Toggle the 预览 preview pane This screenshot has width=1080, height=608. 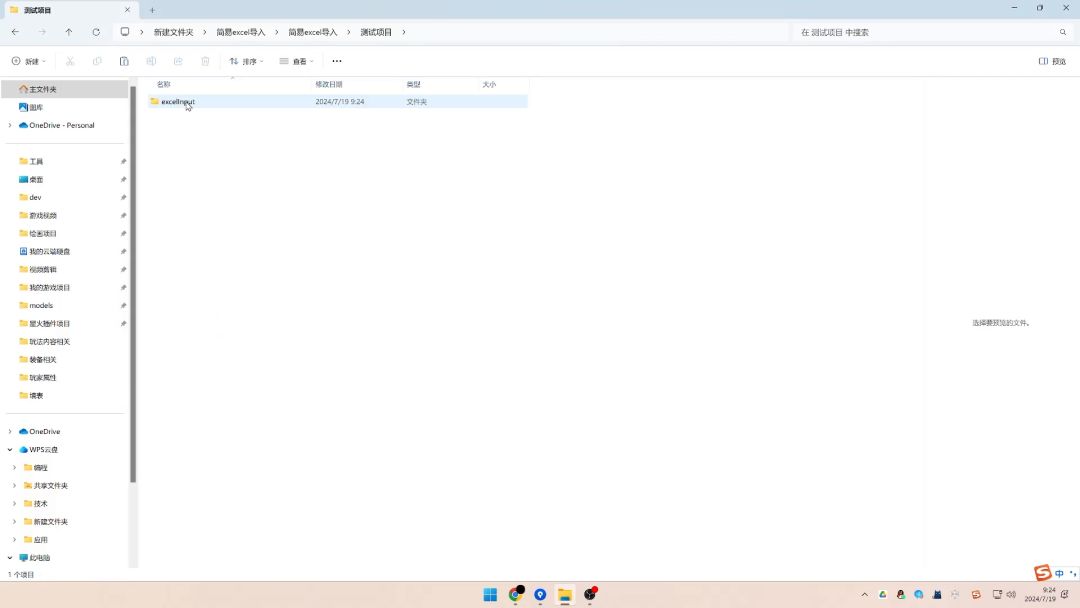tap(1052, 61)
